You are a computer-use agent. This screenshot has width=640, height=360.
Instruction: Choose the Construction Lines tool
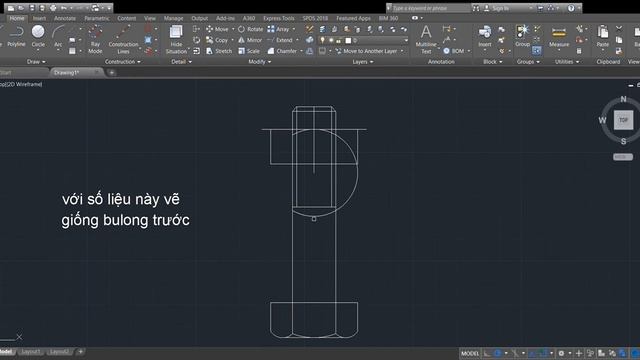(123, 40)
